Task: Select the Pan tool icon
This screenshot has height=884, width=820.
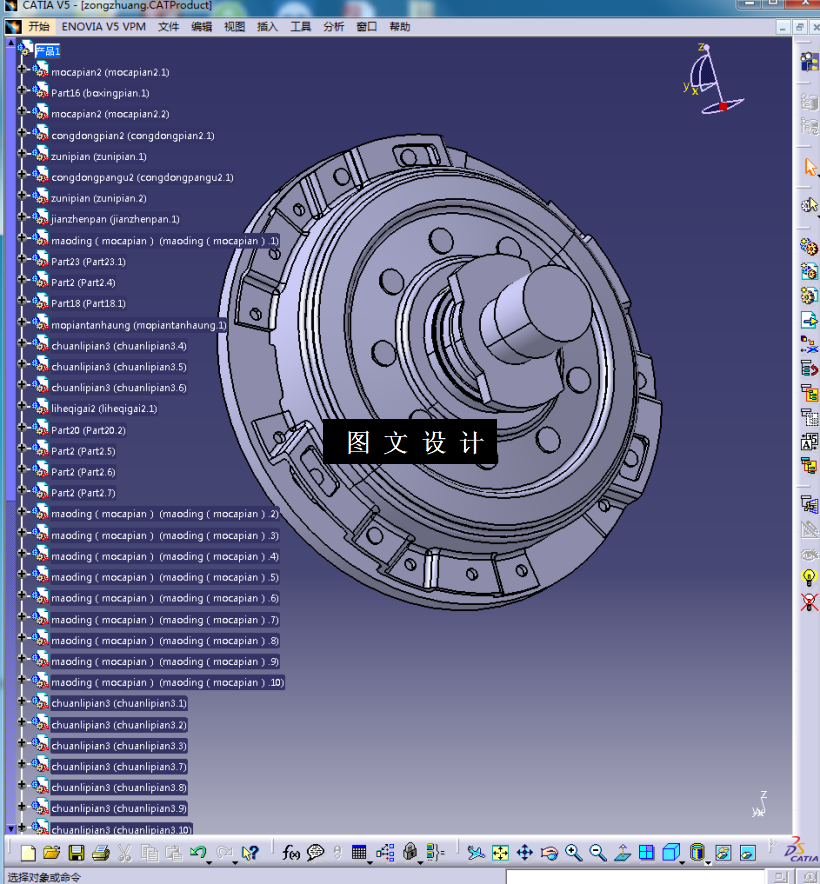Action: 524,852
